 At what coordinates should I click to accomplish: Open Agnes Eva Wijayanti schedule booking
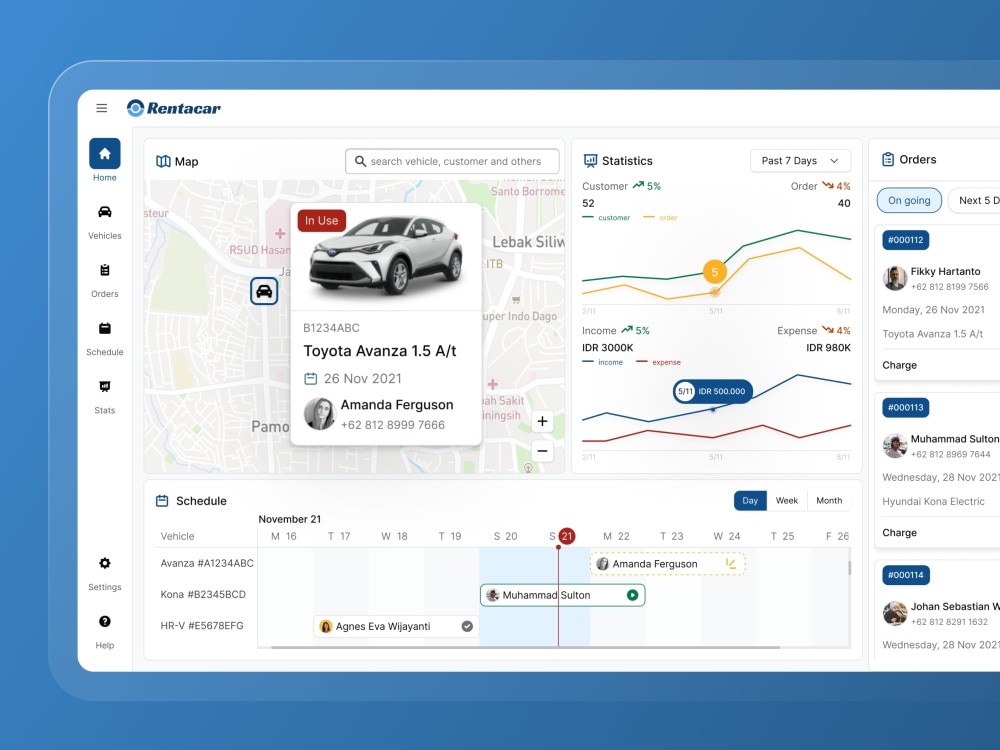396,626
